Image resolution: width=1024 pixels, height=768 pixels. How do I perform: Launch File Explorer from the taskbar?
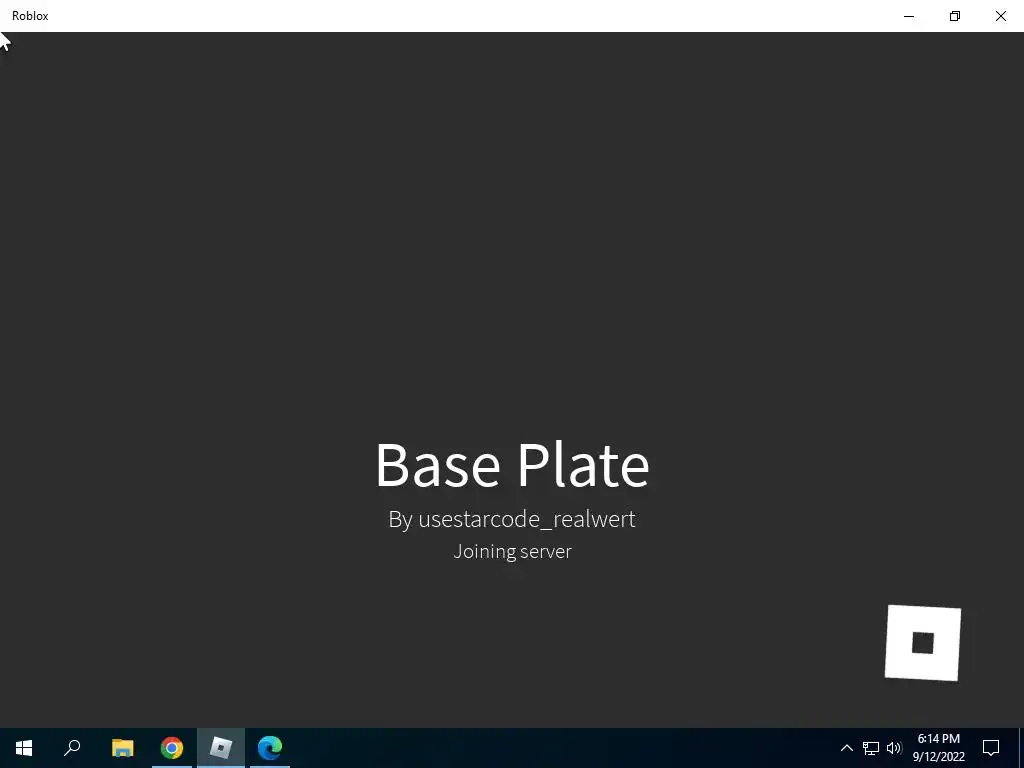coord(122,748)
